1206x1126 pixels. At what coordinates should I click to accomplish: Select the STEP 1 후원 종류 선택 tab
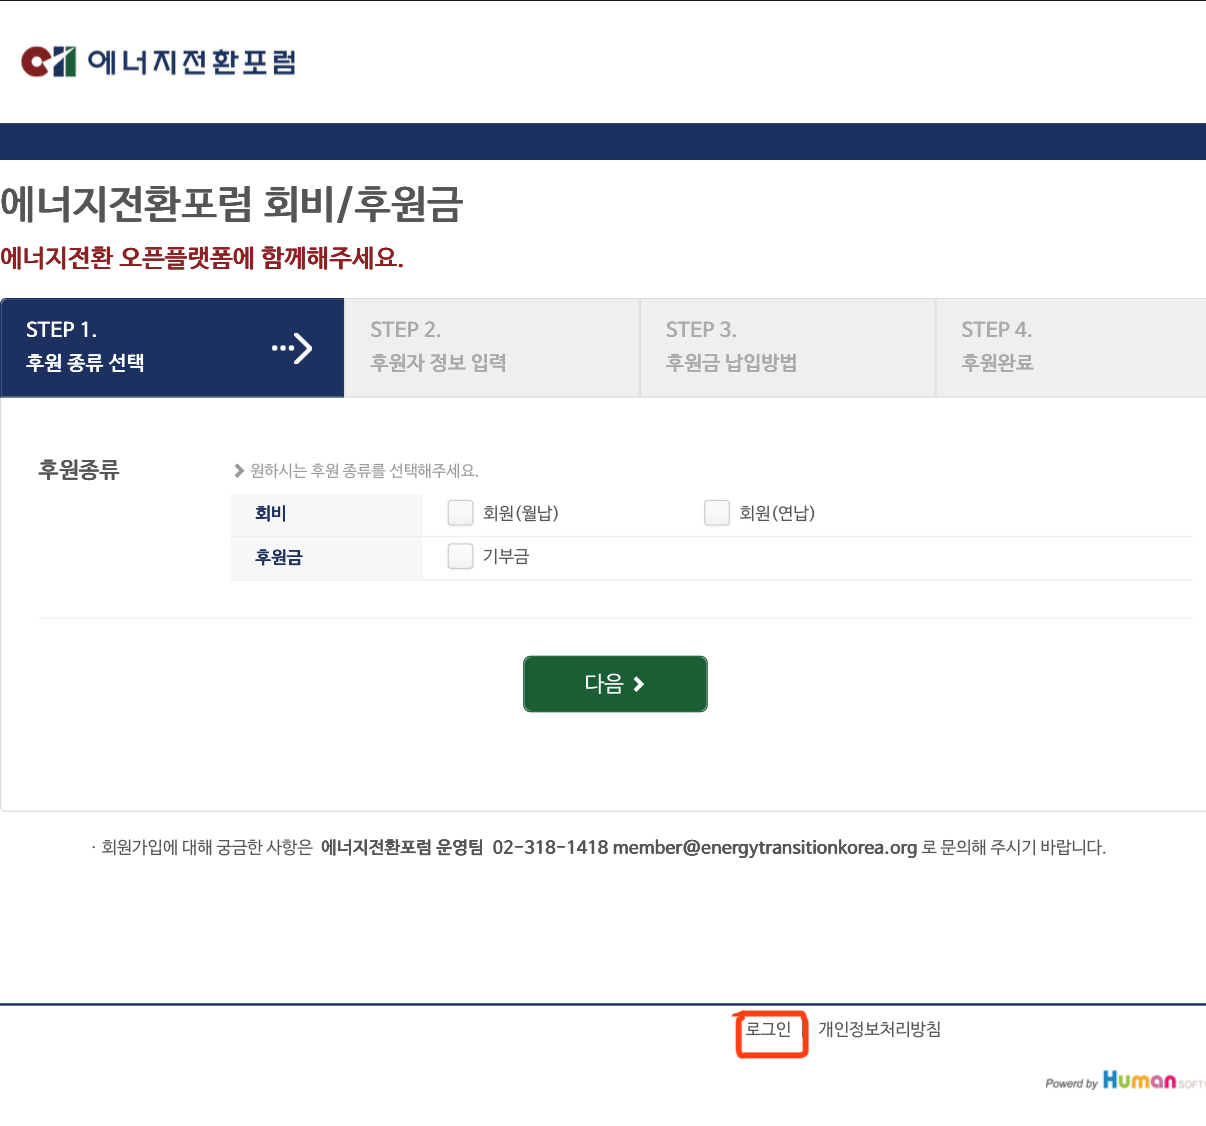172,347
